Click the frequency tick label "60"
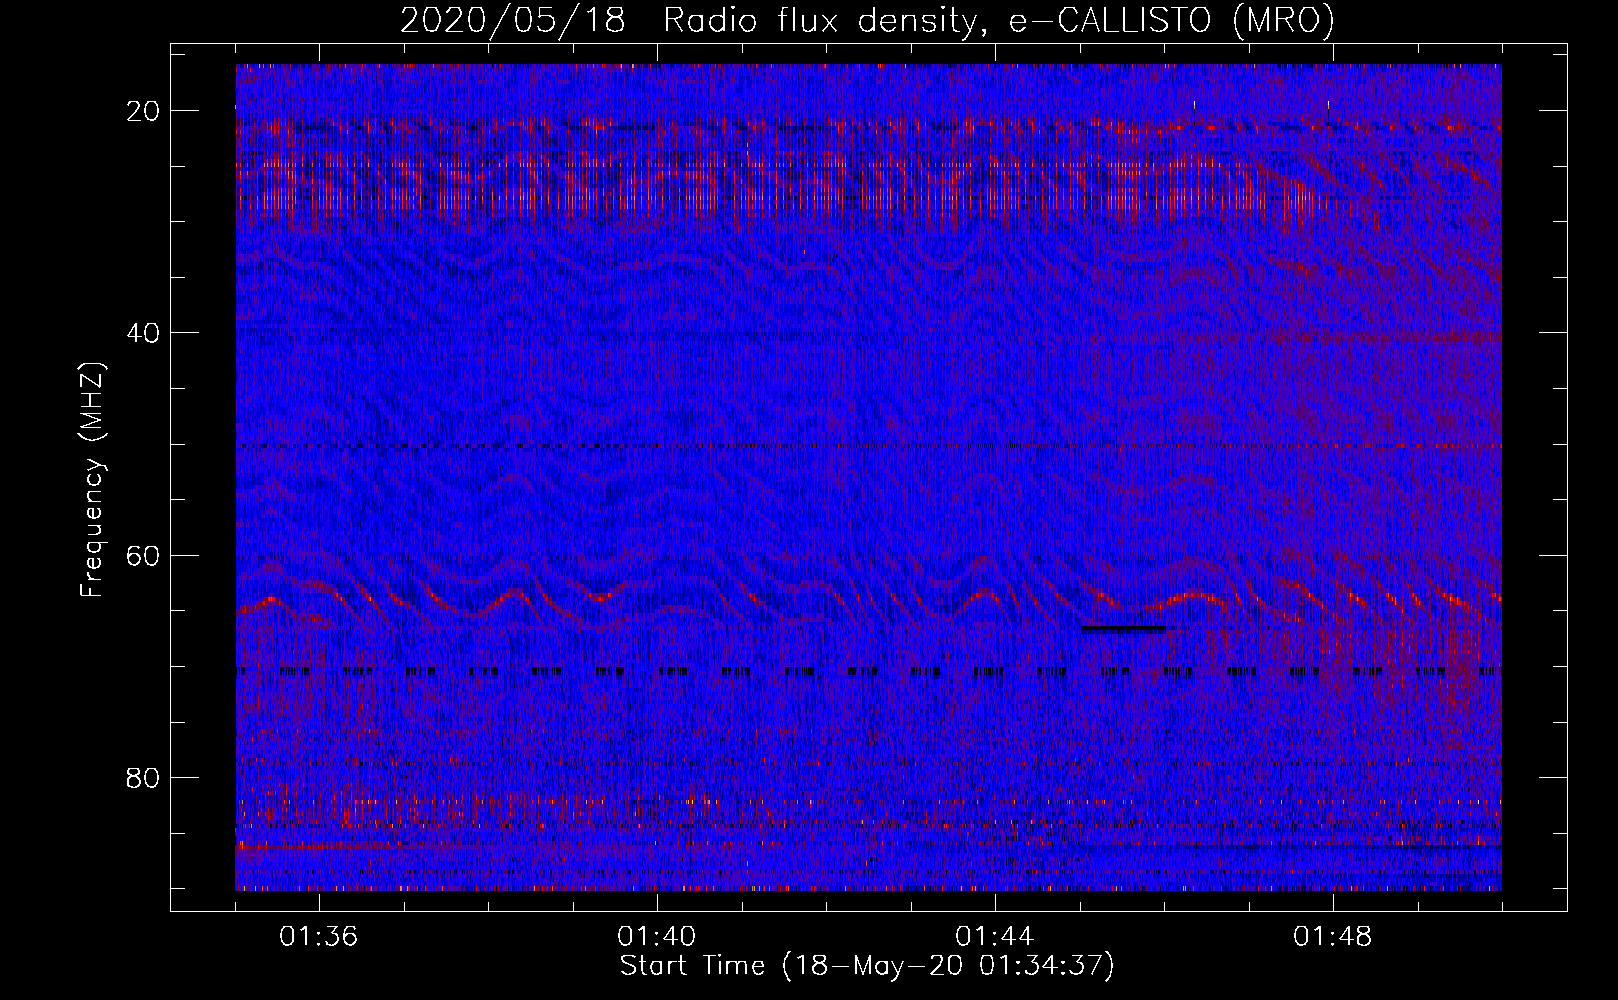 [144, 555]
